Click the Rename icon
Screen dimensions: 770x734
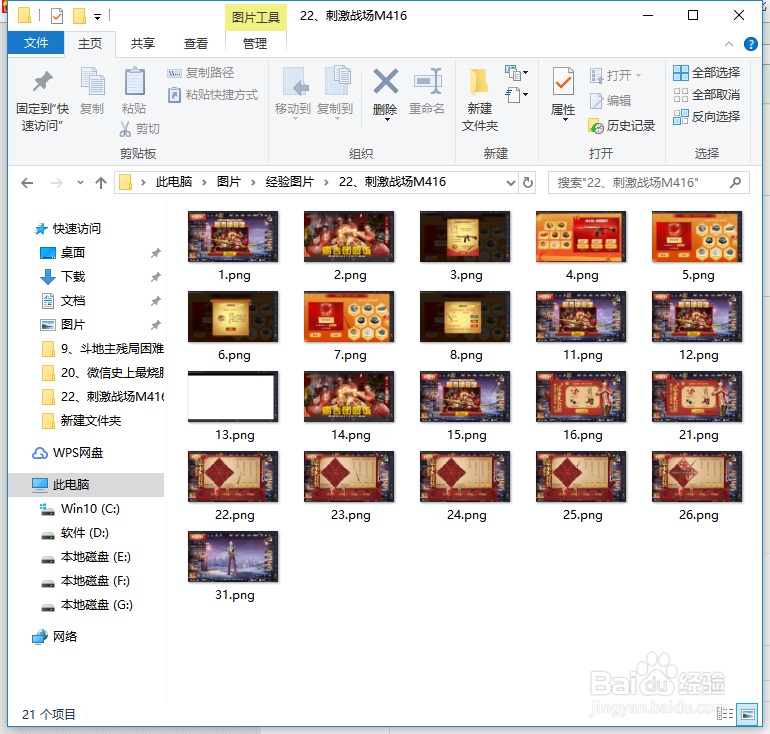pyautogui.click(x=427, y=81)
